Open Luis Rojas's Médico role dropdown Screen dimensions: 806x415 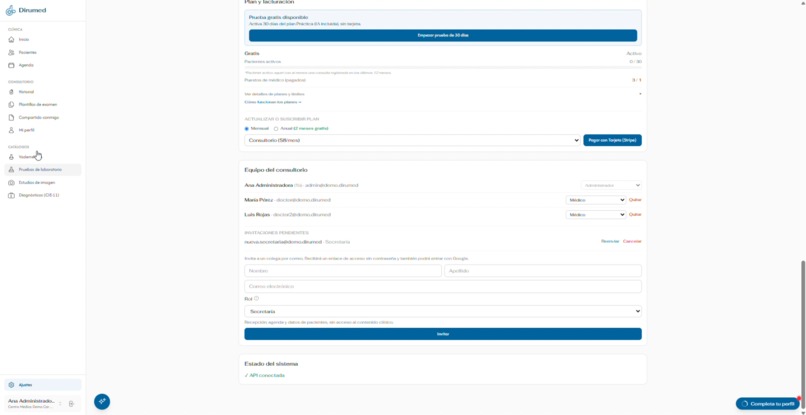pos(596,214)
